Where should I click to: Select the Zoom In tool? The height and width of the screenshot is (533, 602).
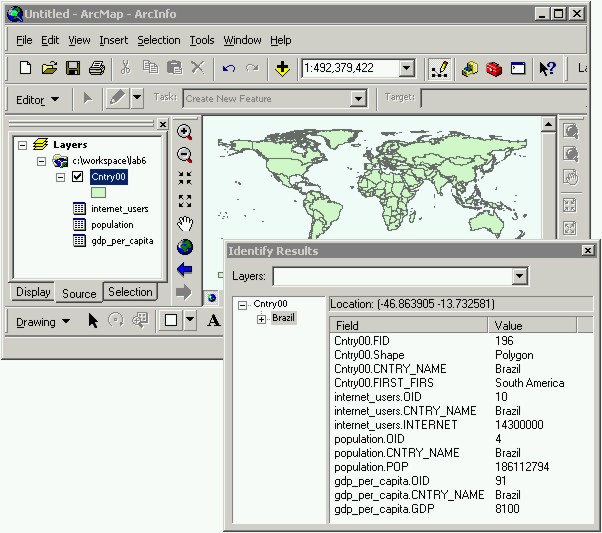184,132
